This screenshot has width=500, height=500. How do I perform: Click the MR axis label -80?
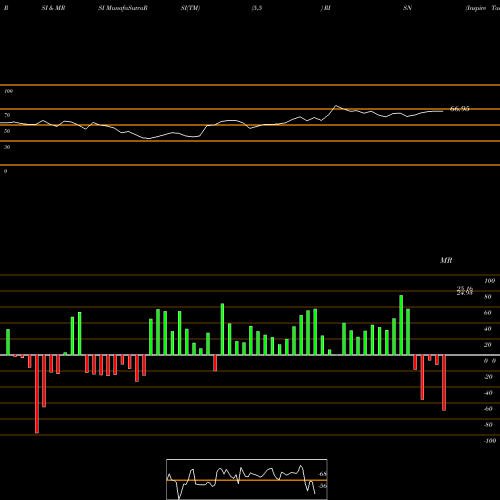(488, 425)
